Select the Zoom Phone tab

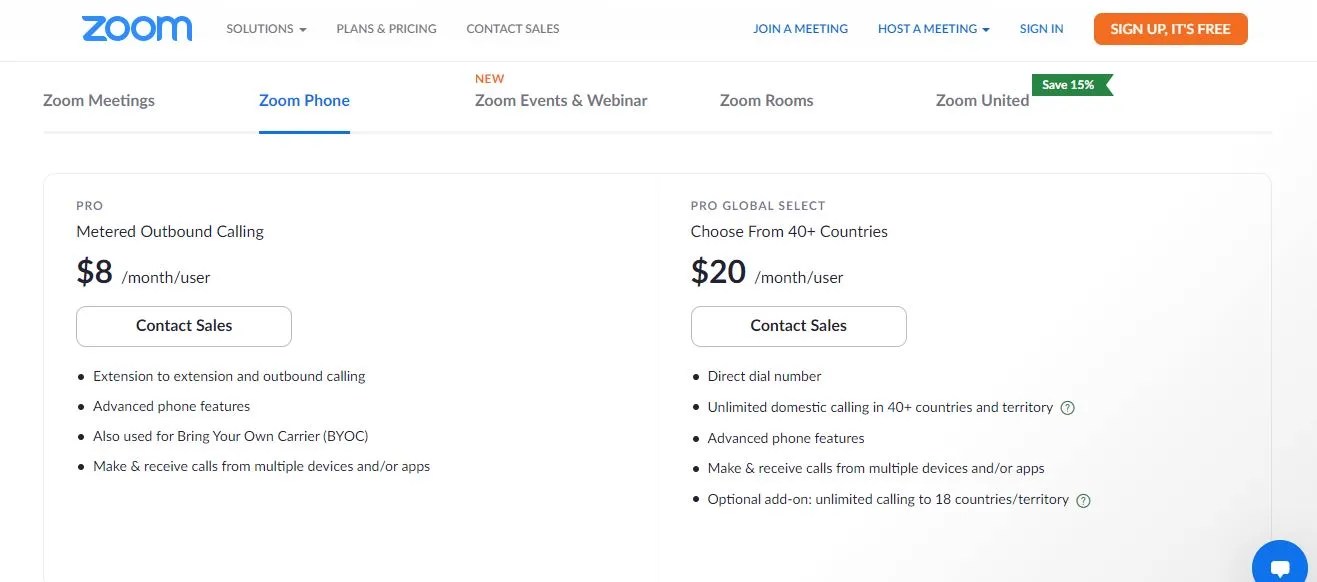click(x=304, y=100)
